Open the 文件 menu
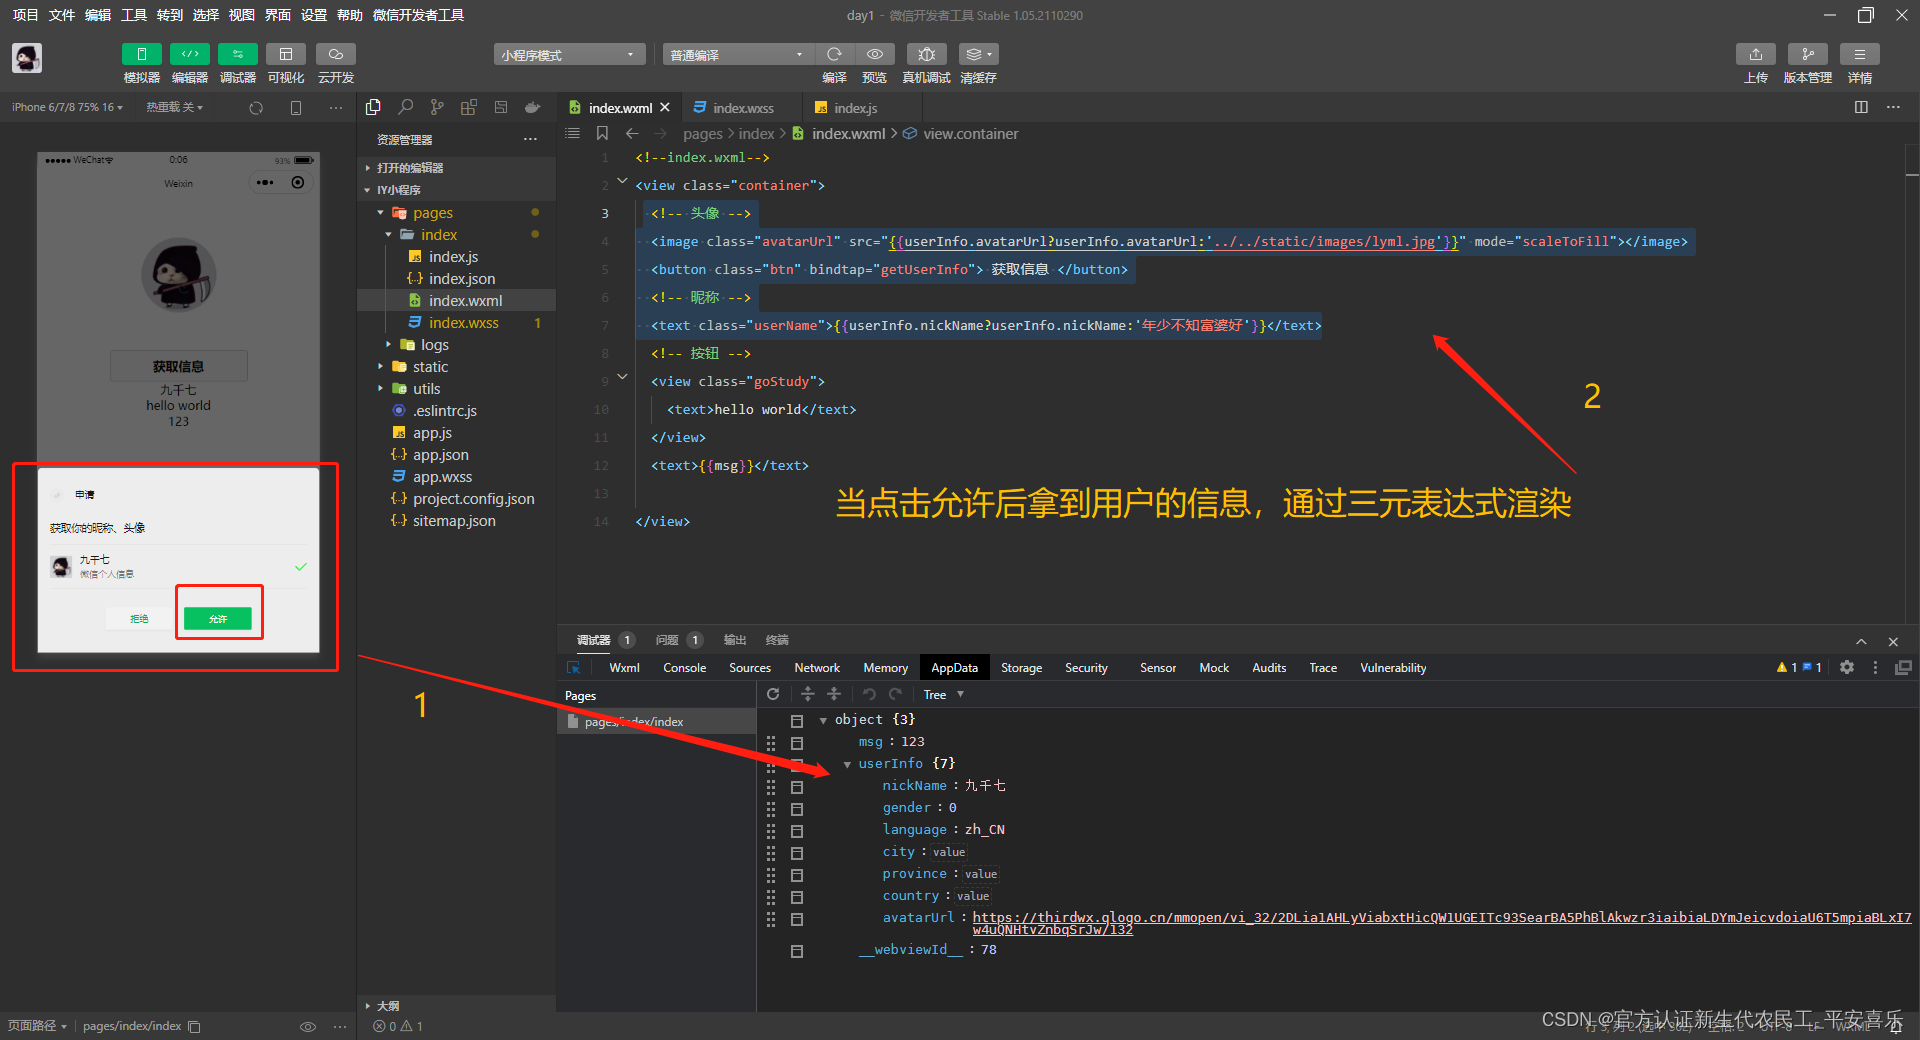 coord(62,15)
